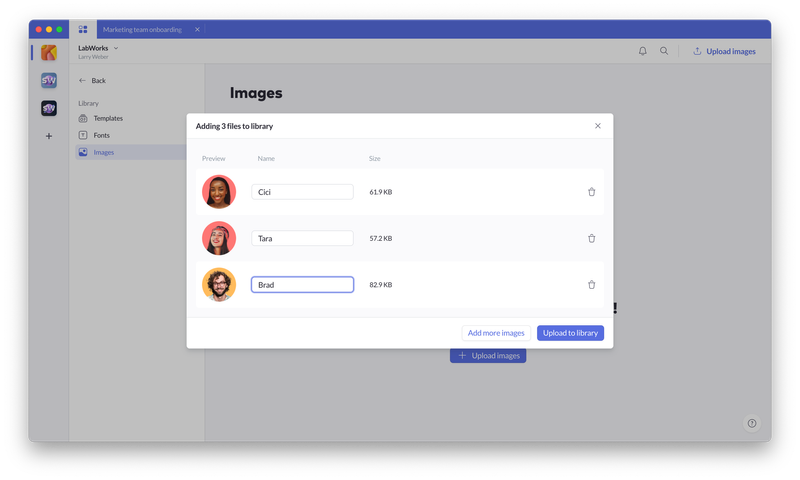Click the plus icon to add workspace
The image size is (800, 480).
(x=48, y=136)
